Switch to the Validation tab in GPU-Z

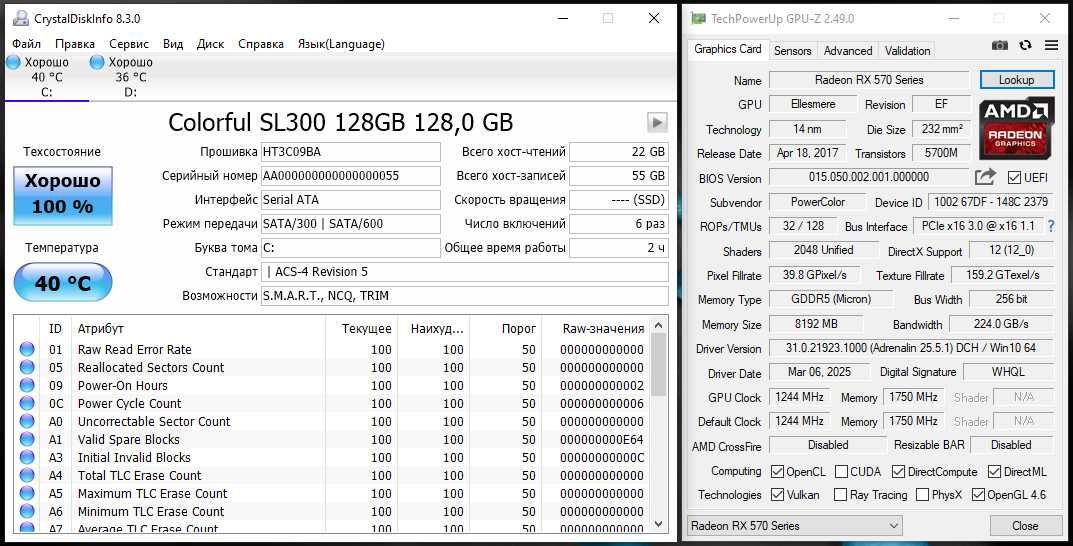907,51
